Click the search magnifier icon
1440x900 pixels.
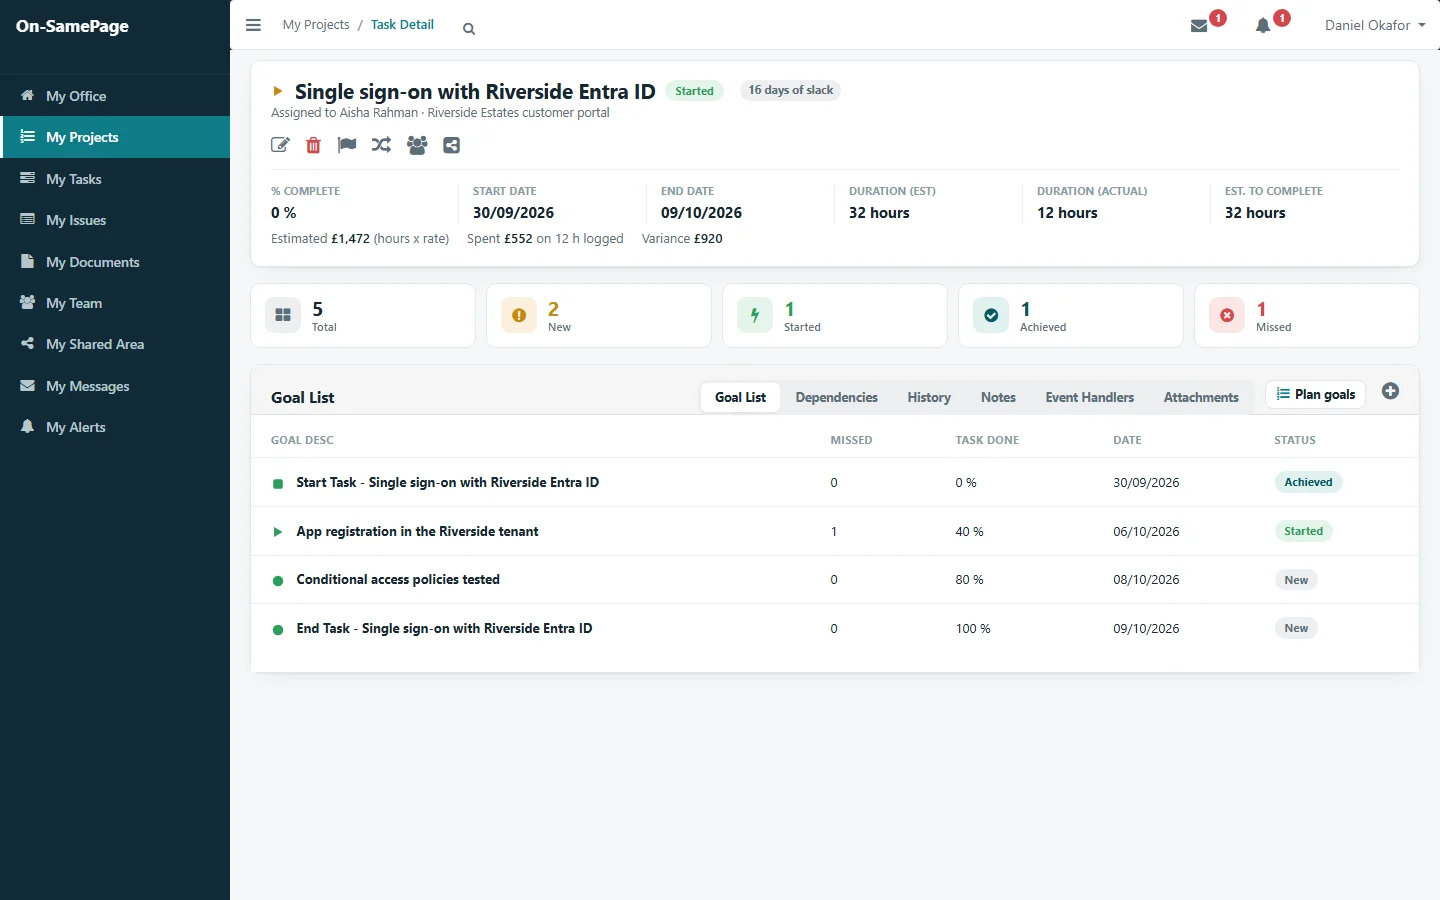click(469, 29)
